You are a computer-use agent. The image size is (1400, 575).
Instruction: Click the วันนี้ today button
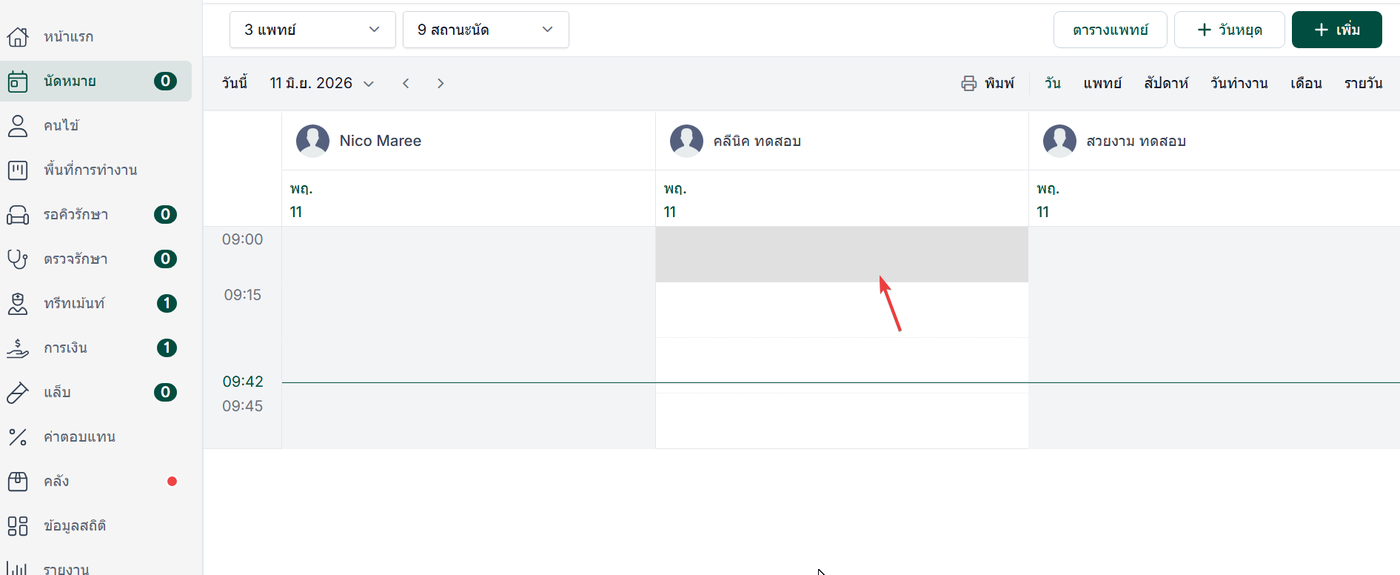(235, 83)
